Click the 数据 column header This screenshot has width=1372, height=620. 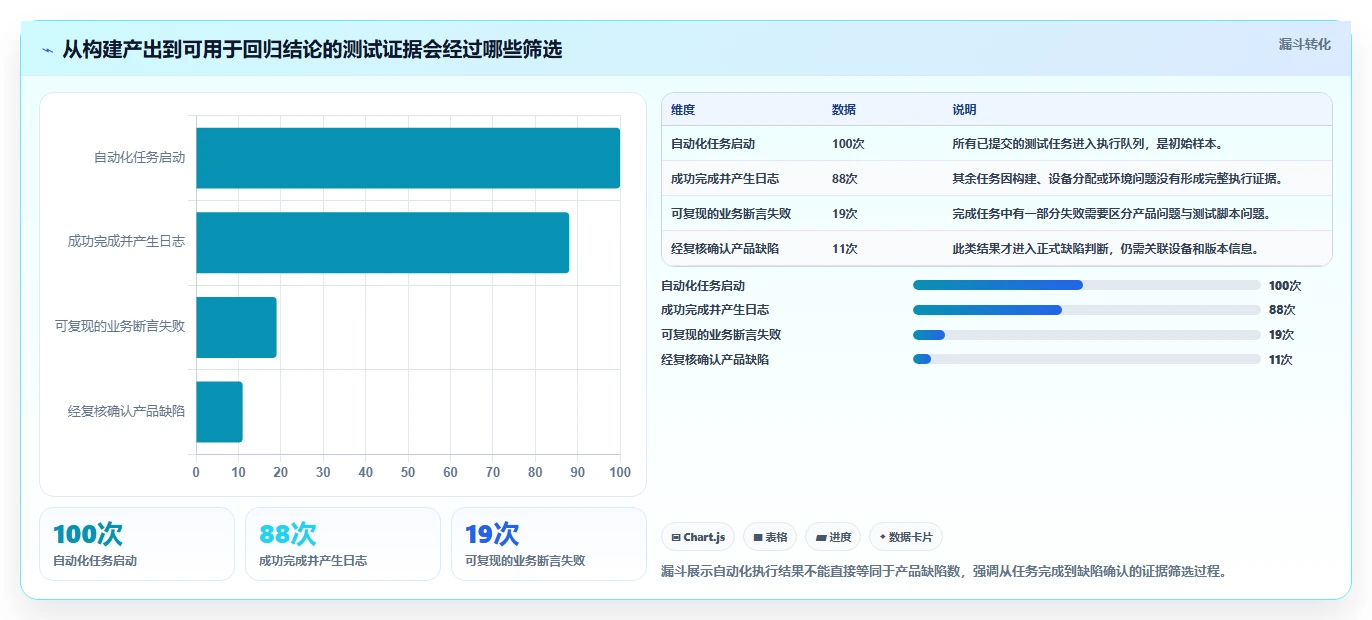click(844, 110)
